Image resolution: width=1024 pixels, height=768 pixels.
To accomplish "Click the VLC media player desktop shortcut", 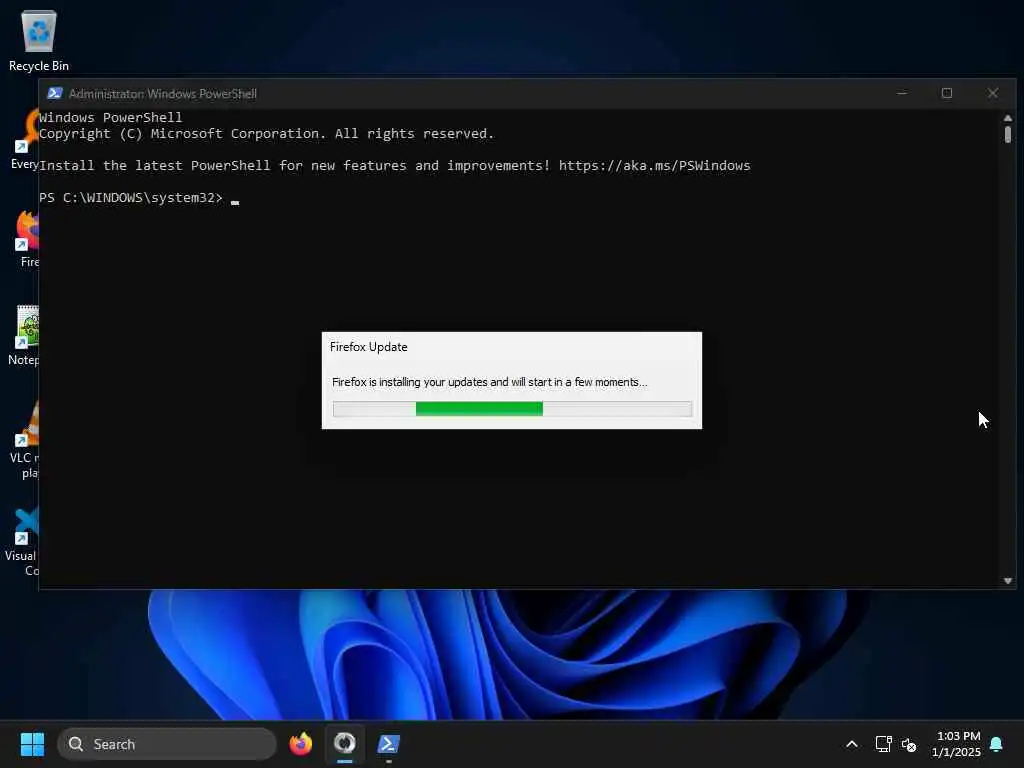I will pyautogui.click(x=25, y=441).
